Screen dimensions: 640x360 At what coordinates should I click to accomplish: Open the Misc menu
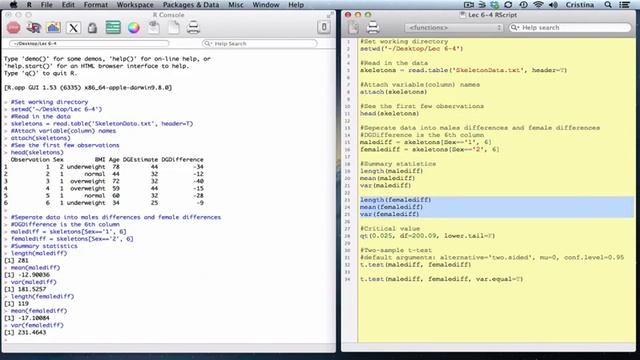pyautogui.click(x=236, y=5)
